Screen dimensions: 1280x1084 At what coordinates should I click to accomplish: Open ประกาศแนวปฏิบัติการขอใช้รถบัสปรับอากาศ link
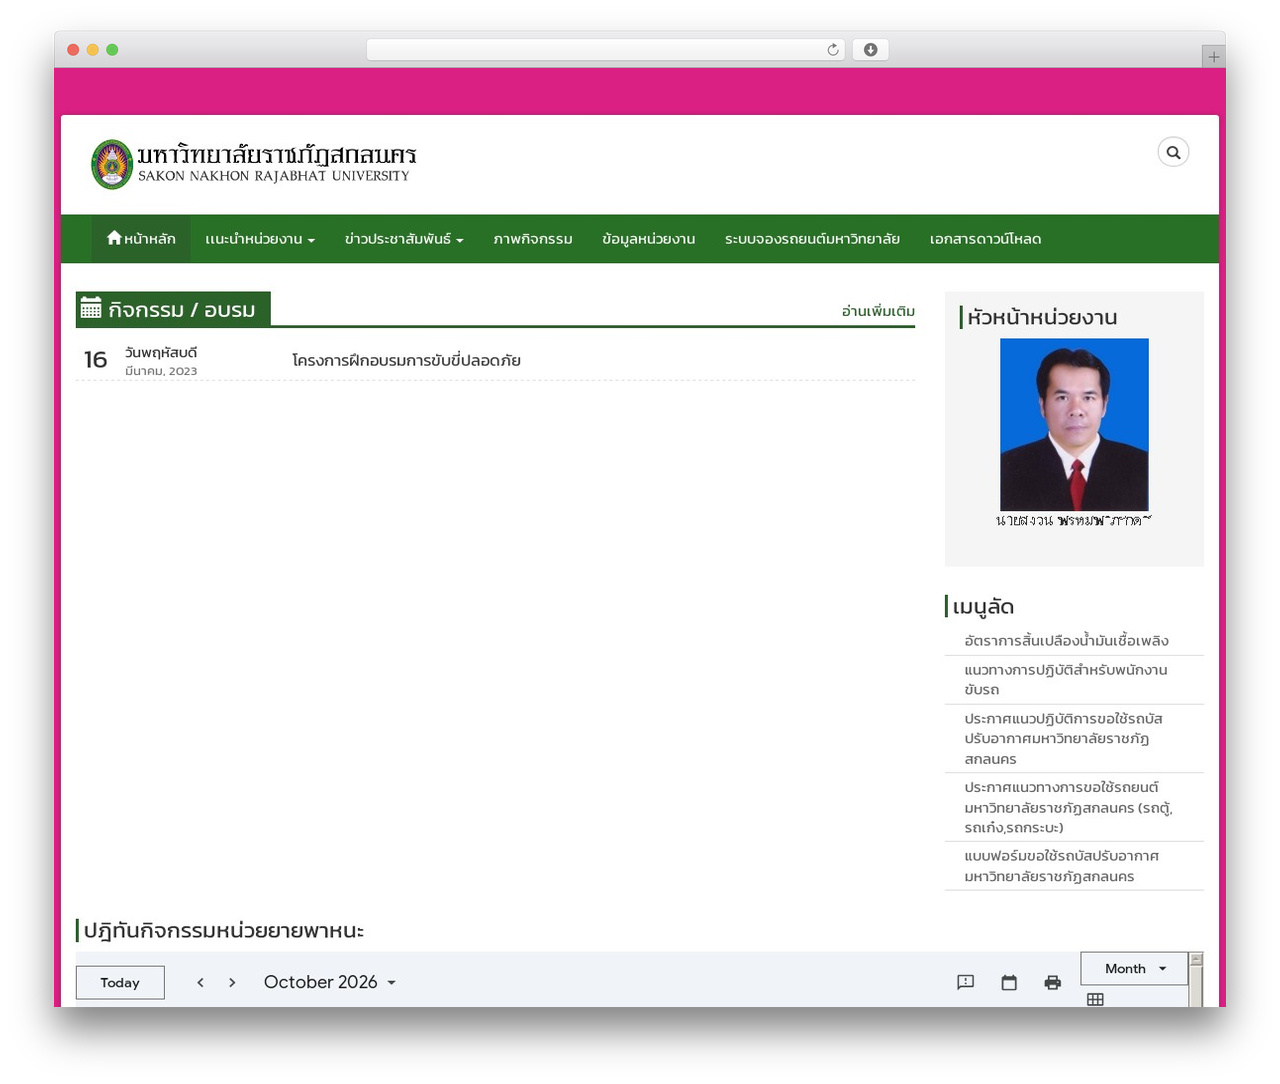tap(1064, 739)
